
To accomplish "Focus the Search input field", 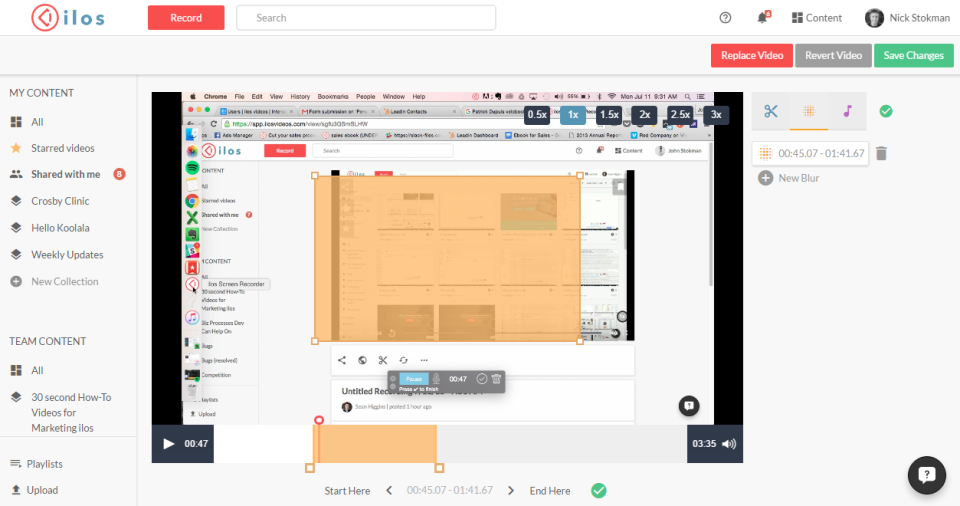I will click(x=366, y=18).
